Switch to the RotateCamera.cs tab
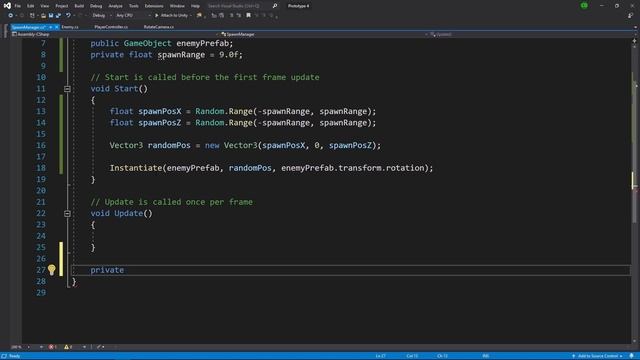This screenshot has height=360, width=640. tap(159, 27)
